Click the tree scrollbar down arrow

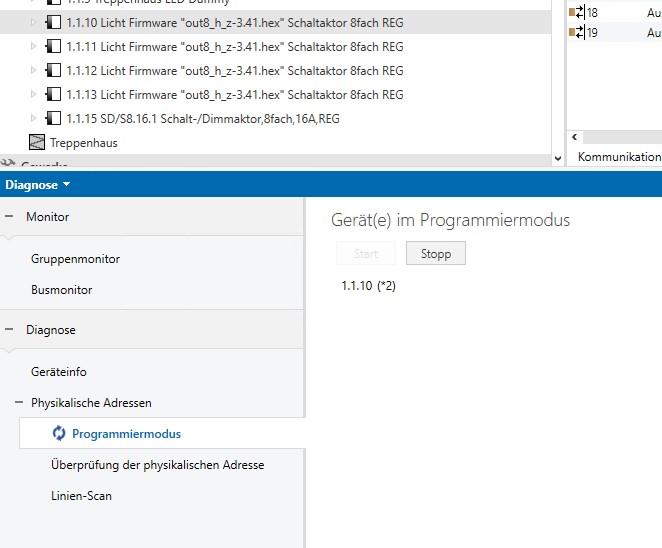[558, 158]
